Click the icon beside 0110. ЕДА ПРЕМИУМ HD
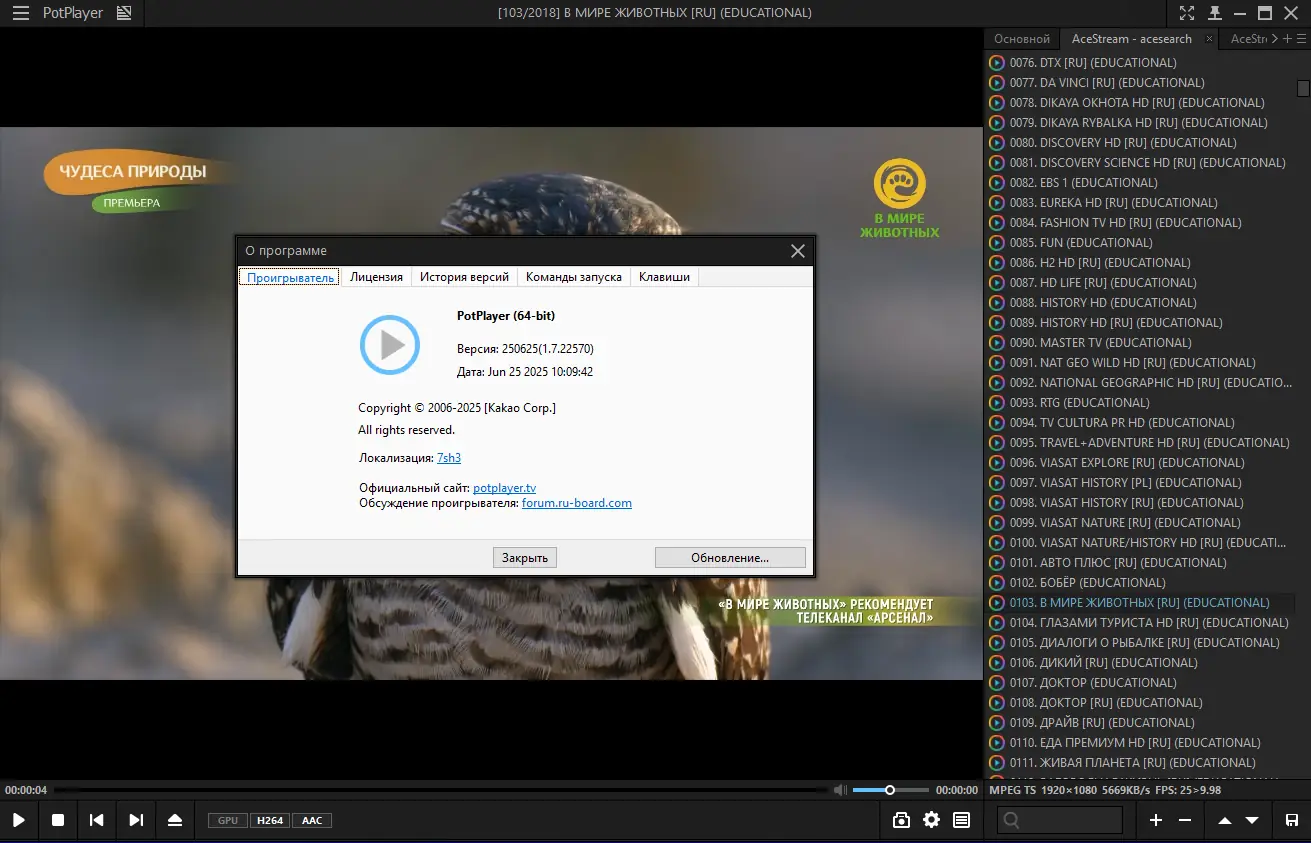This screenshot has height=843, width=1311. pos(997,743)
